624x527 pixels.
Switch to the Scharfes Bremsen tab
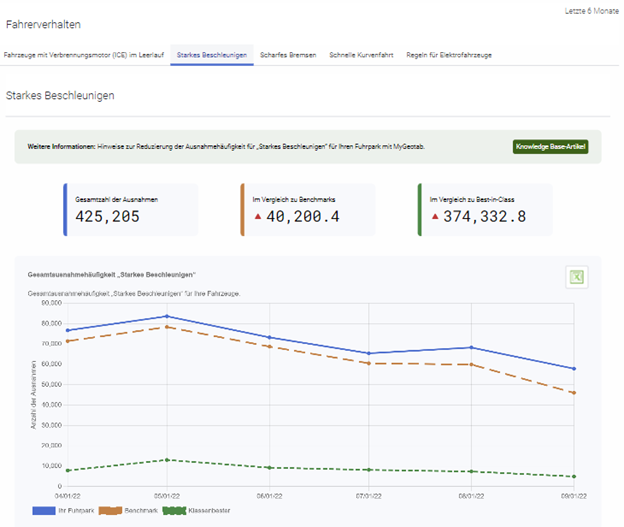(x=288, y=55)
